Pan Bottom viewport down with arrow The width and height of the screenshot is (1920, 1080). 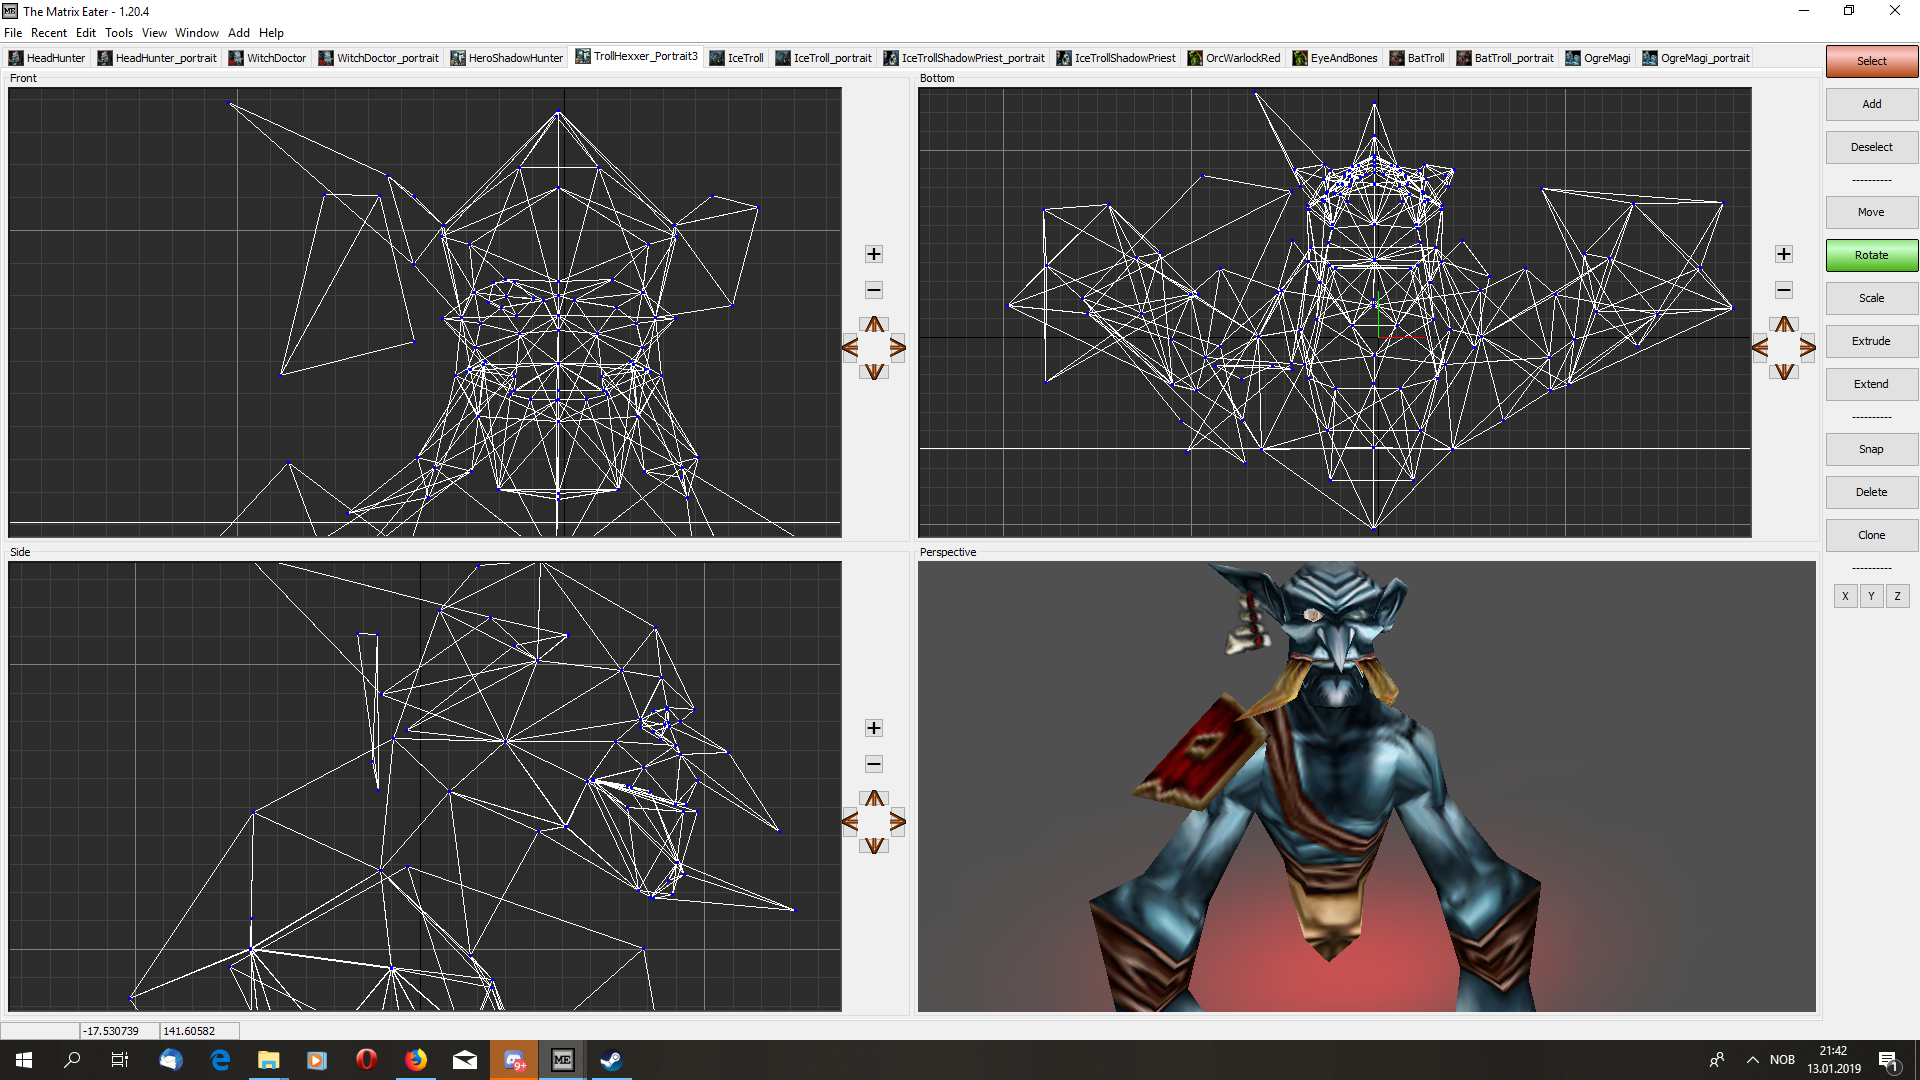pyautogui.click(x=1784, y=371)
